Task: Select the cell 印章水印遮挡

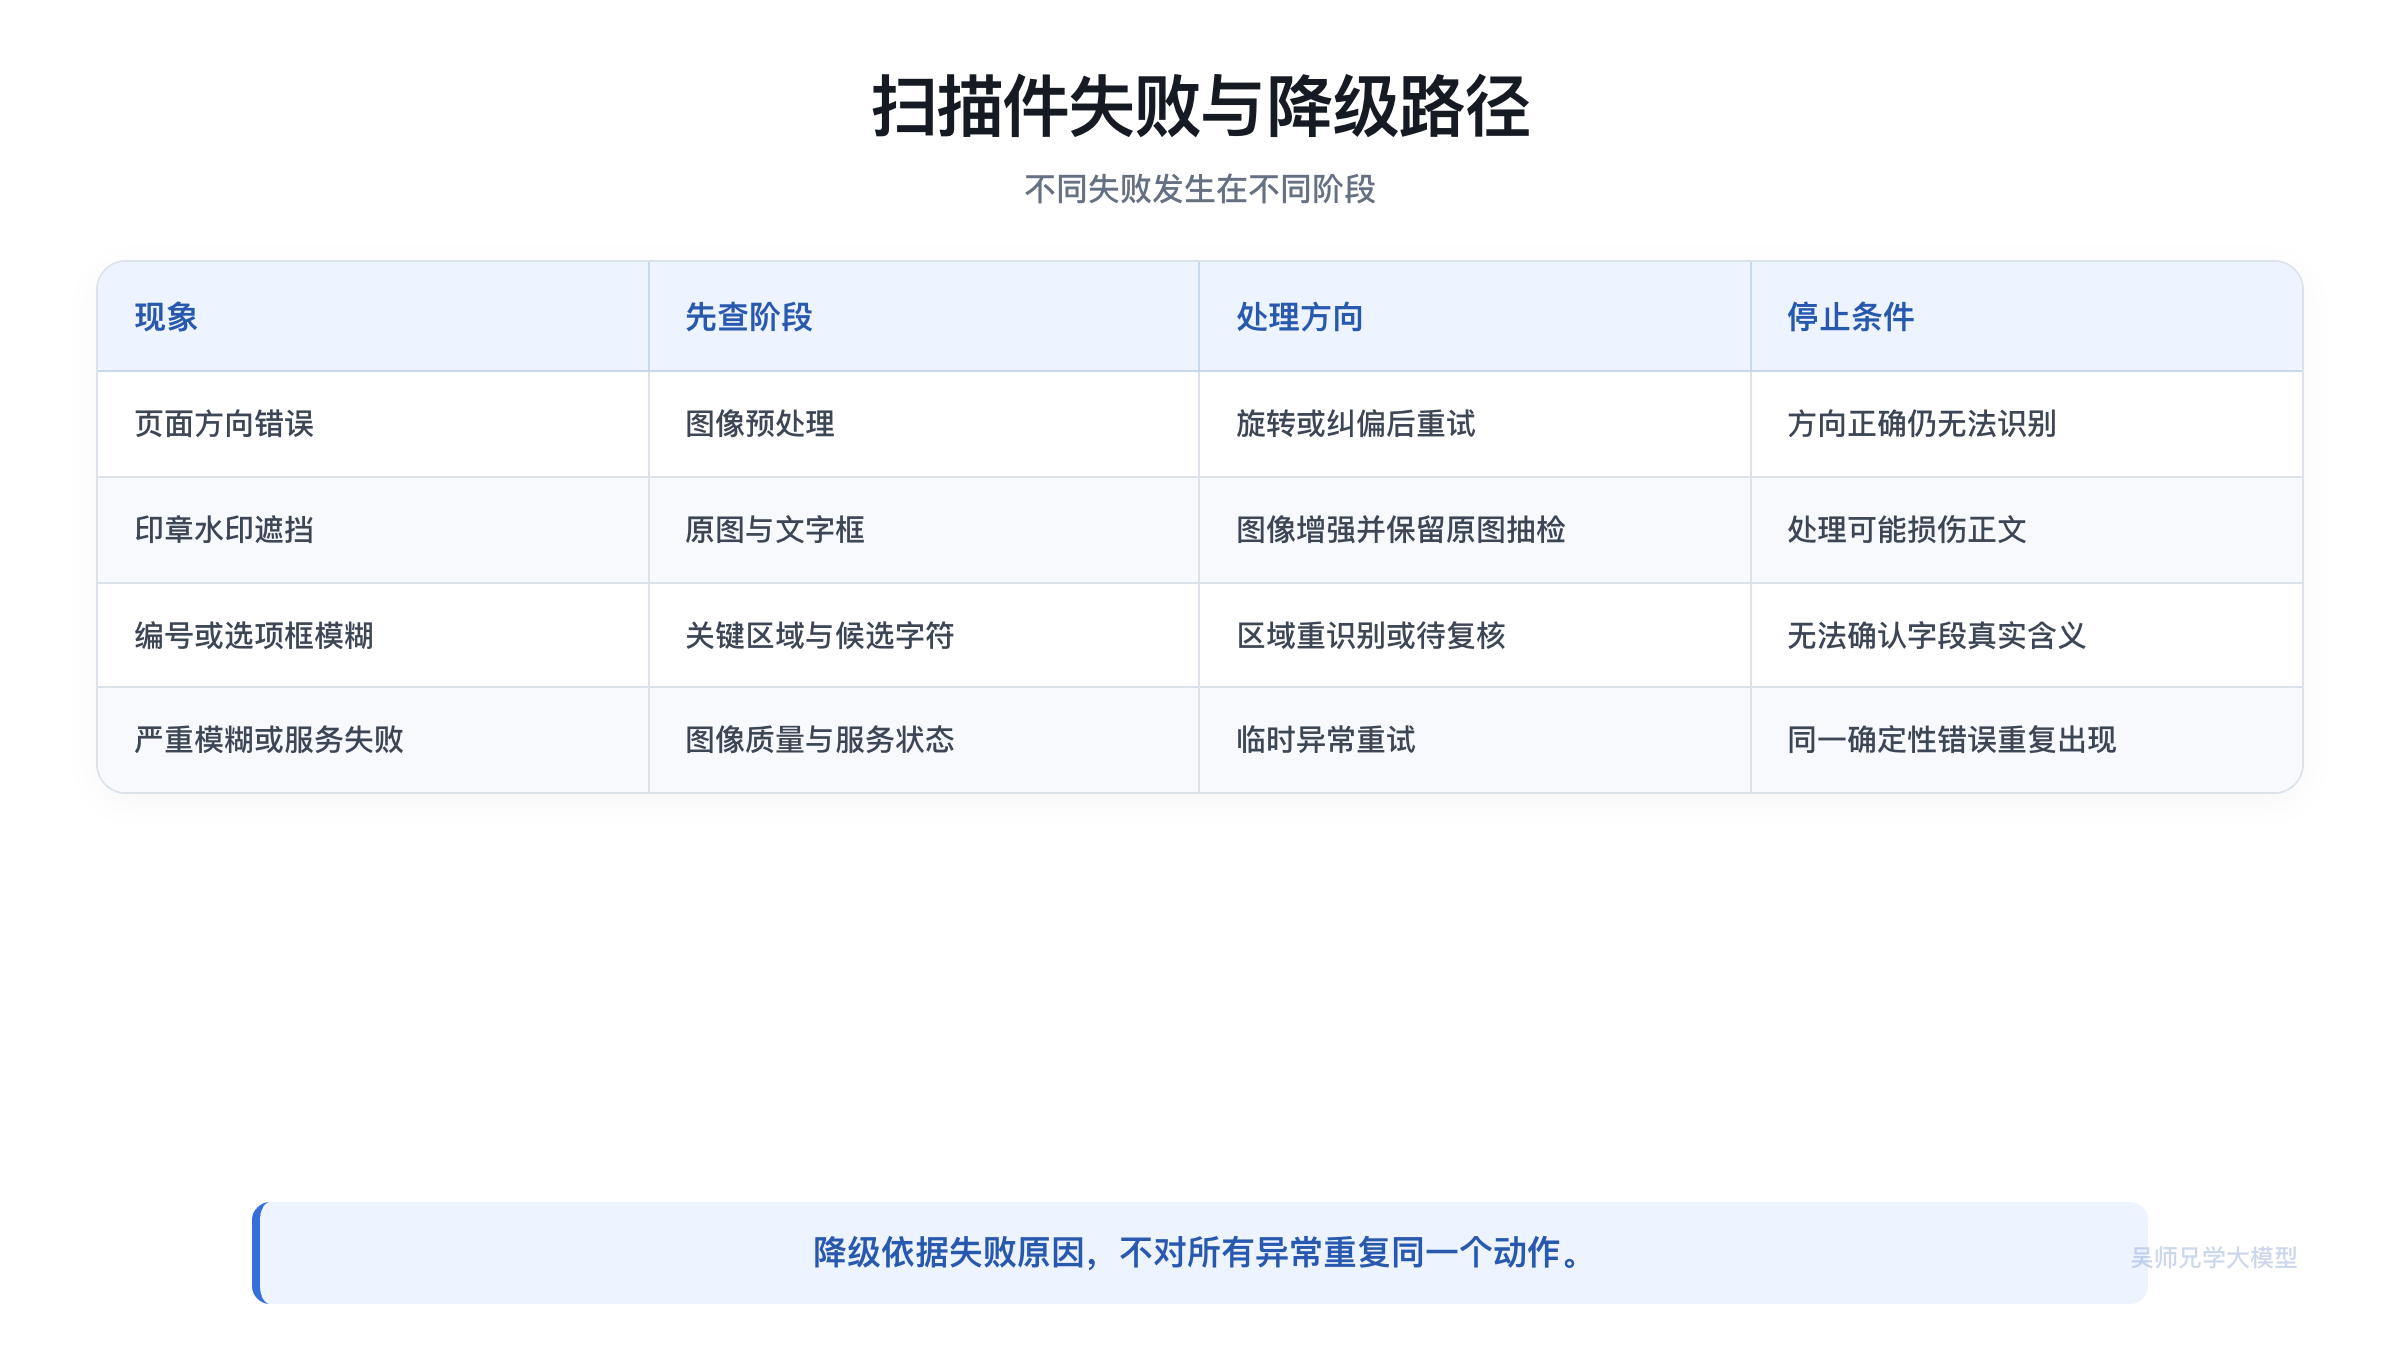Action: [x=373, y=530]
